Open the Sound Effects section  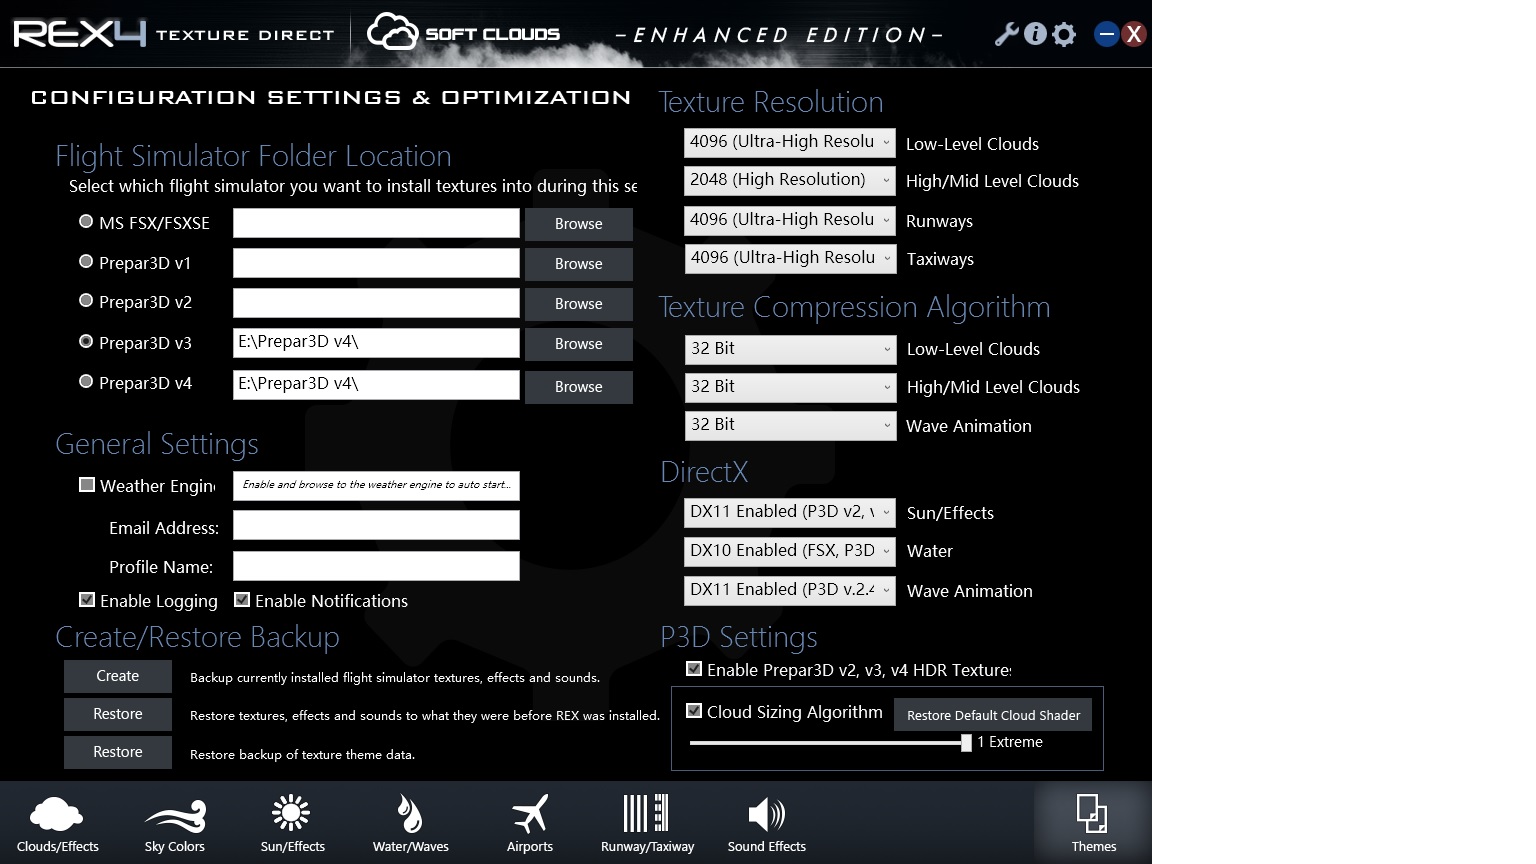[766, 823]
